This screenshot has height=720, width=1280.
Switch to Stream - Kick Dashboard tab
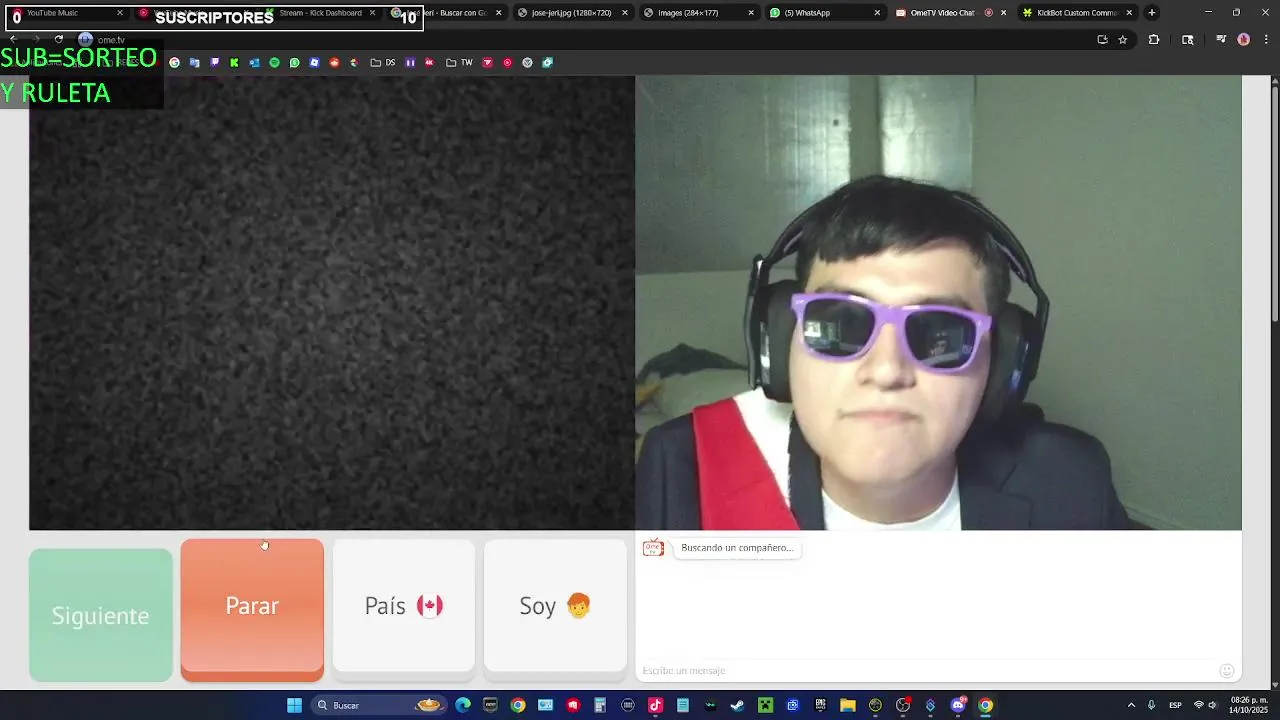320,13
